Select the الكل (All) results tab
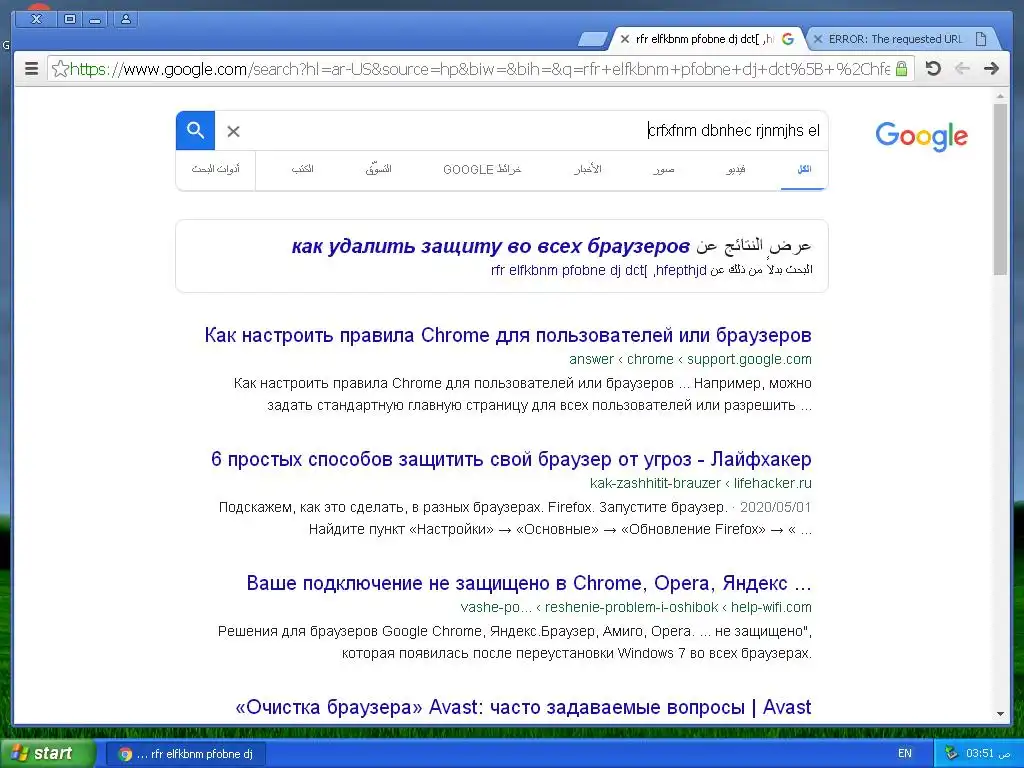1024x768 pixels. 804,169
